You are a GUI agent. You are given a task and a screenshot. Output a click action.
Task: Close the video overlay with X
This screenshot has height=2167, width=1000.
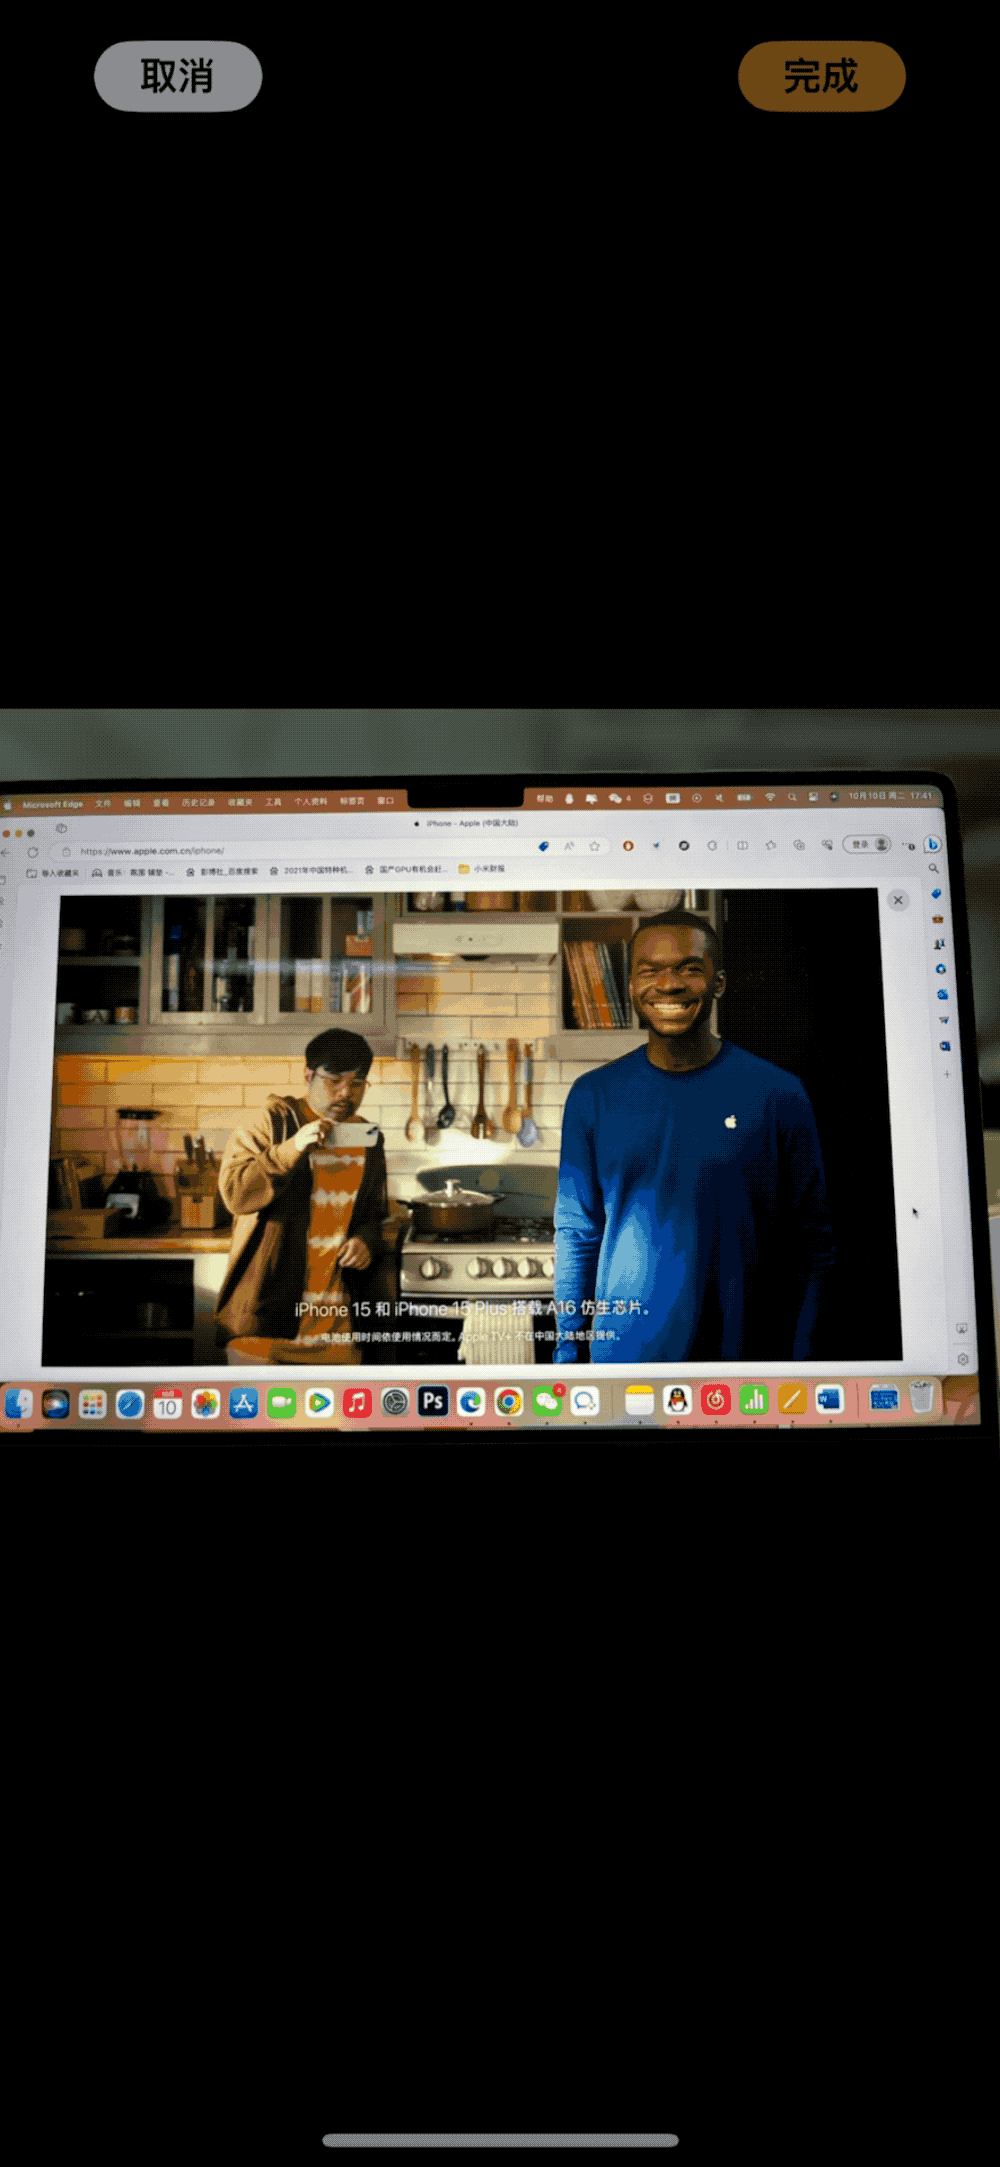pos(898,900)
